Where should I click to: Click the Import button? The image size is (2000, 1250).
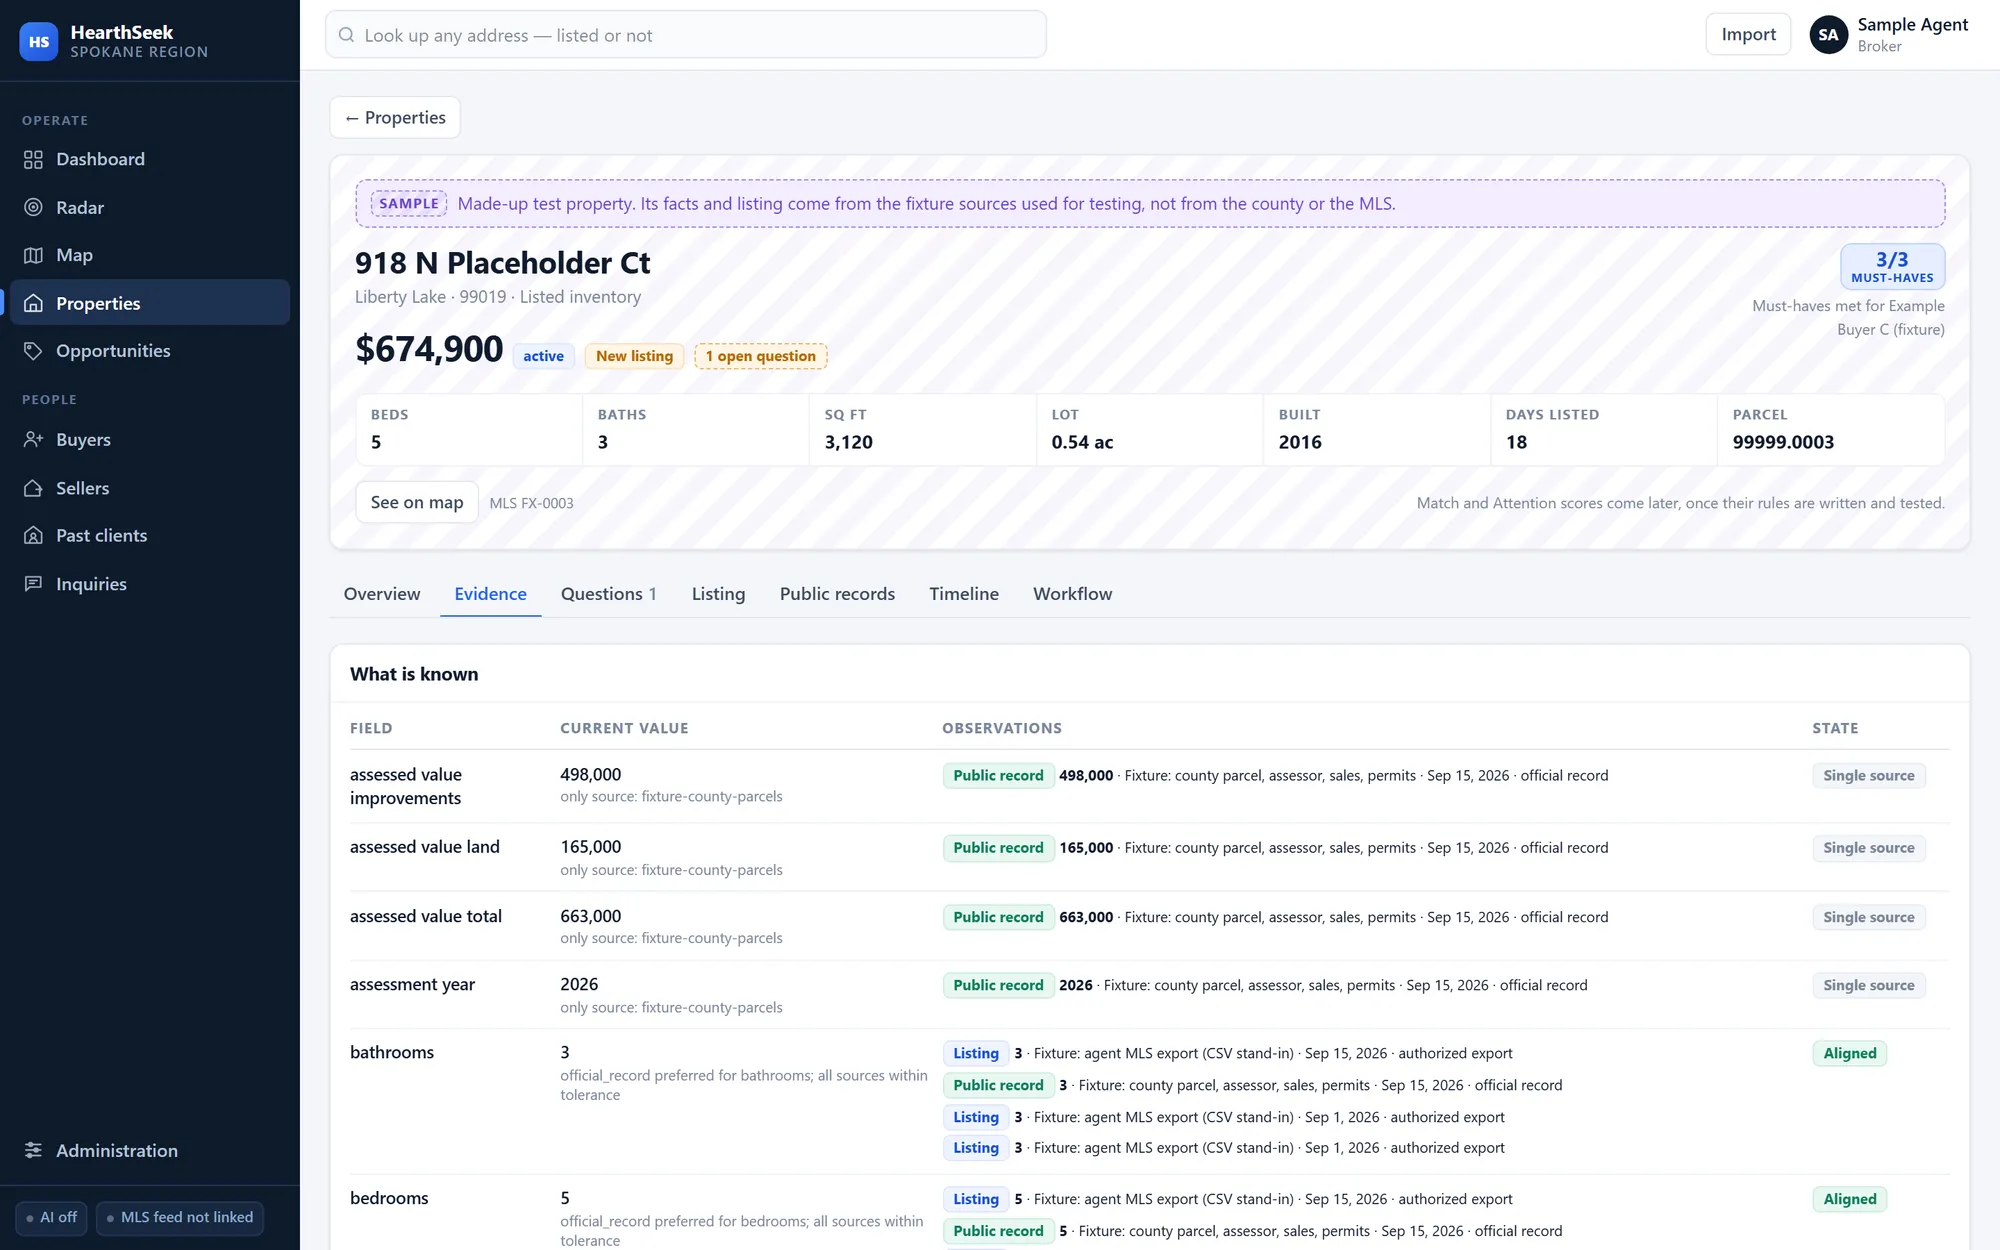(1748, 35)
